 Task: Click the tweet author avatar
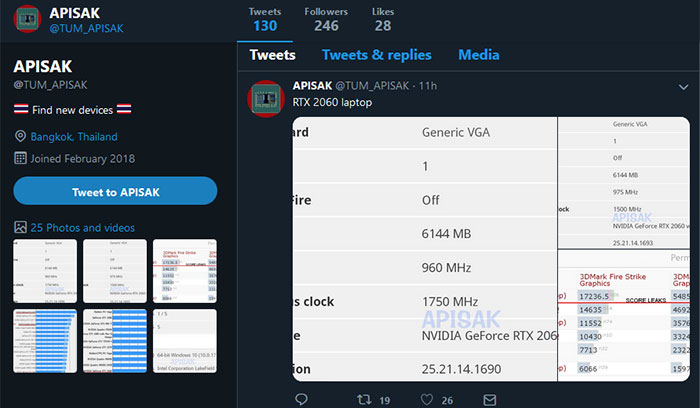click(x=266, y=99)
